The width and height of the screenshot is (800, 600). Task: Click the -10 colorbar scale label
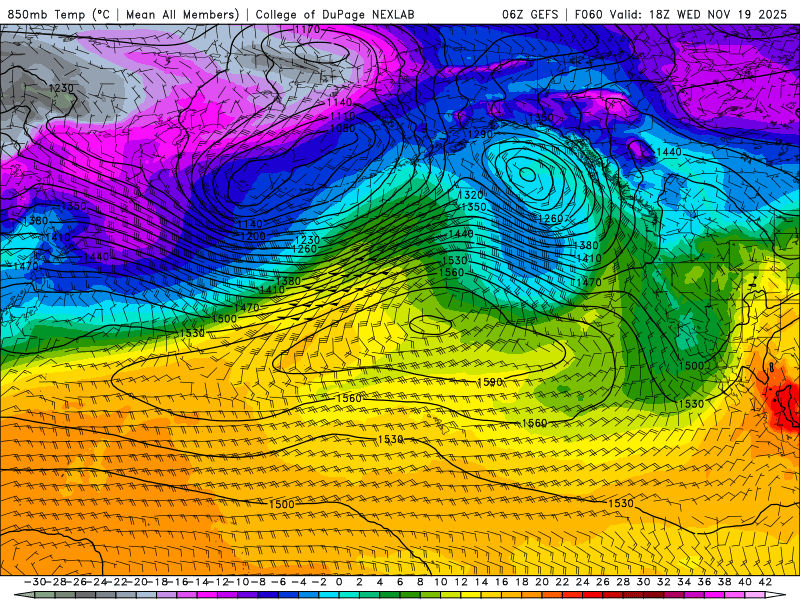(x=238, y=582)
